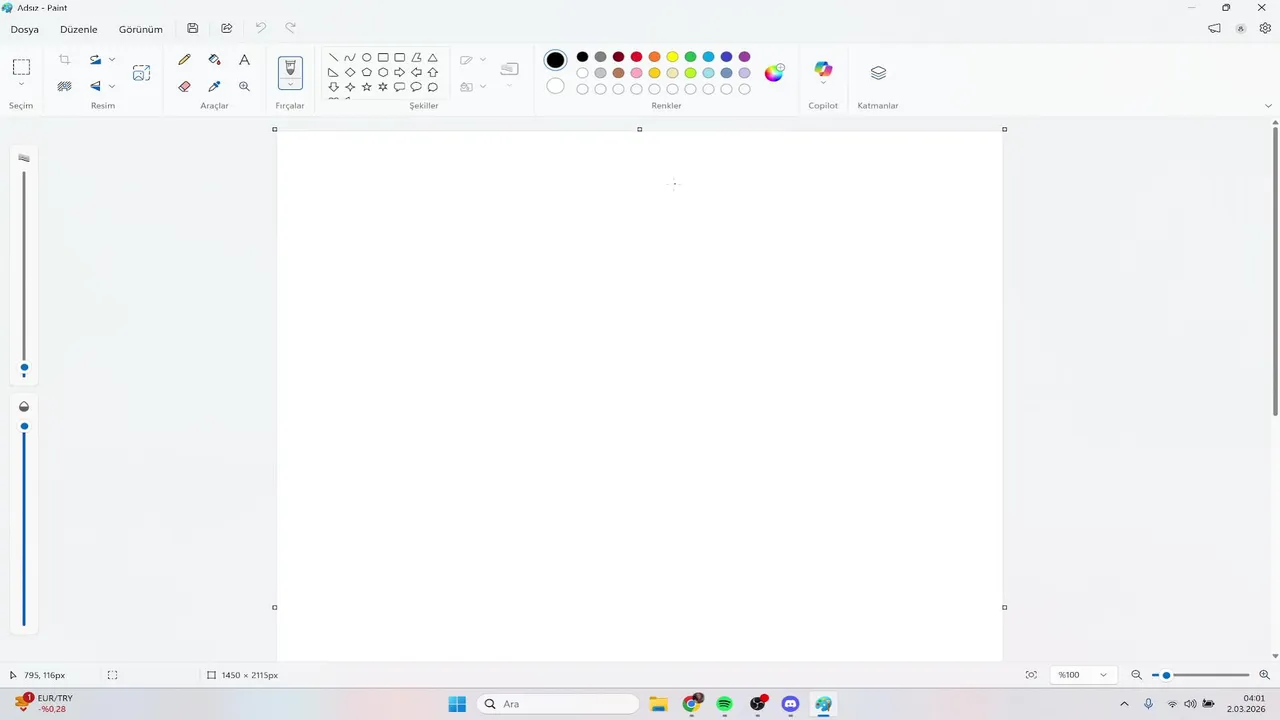
Task: Collapse the ribbon with the chevron
Action: [x=1269, y=105]
